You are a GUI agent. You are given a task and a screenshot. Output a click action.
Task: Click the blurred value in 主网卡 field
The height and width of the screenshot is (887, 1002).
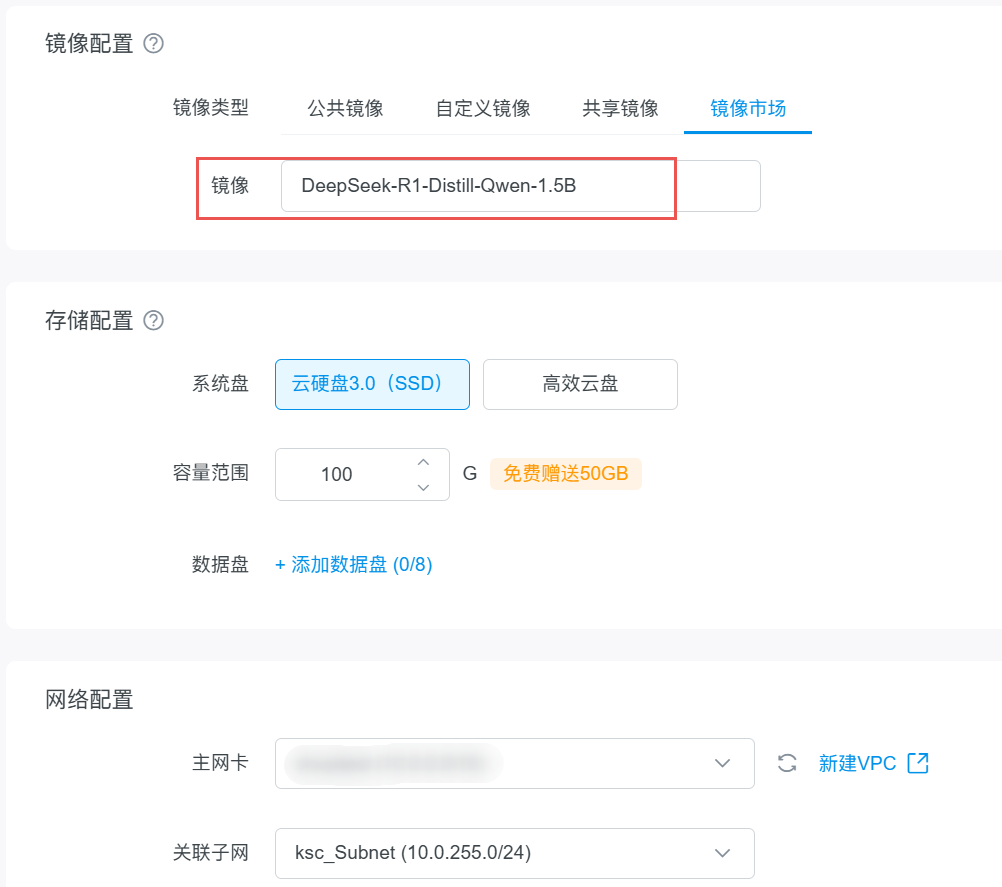[x=392, y=763]
